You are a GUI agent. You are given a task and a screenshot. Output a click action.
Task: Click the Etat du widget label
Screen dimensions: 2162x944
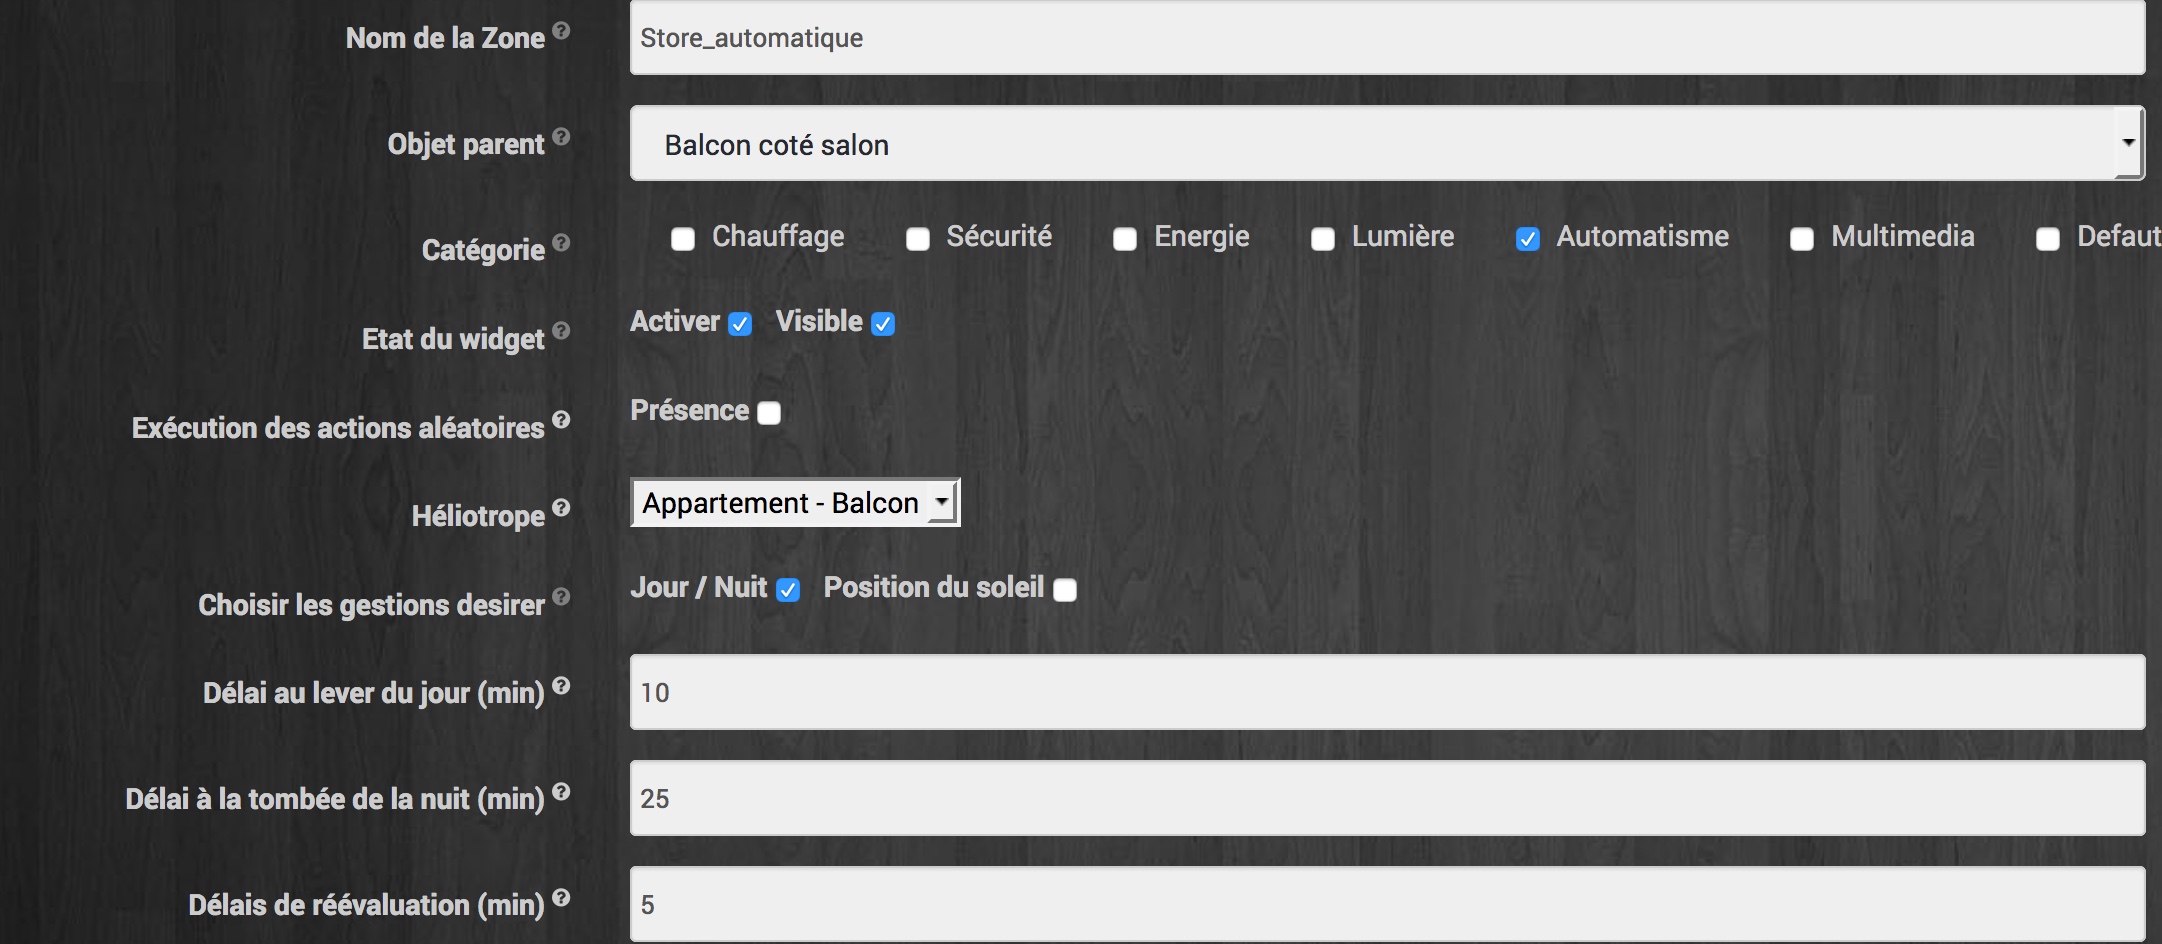453,339
